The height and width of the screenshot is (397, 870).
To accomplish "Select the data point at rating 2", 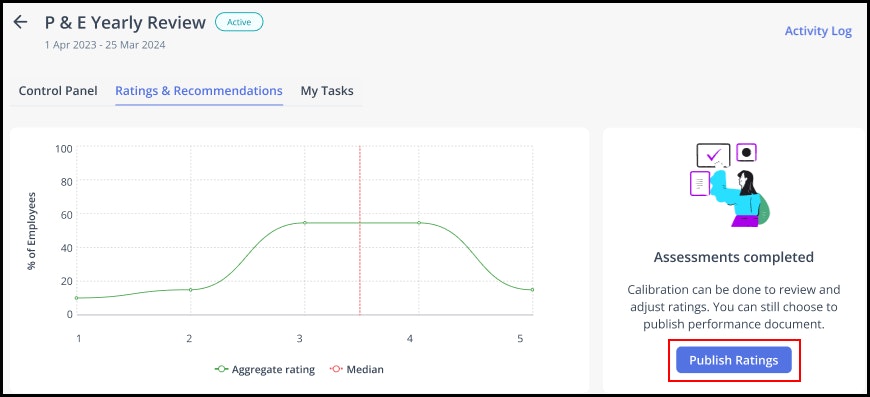I will (190, 289).
